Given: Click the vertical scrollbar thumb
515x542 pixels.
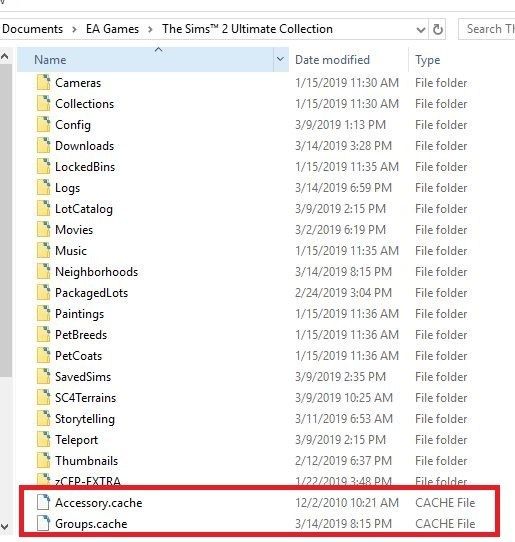Looking at the screenshot, I should pyautogui.click(x=6, y=221).
